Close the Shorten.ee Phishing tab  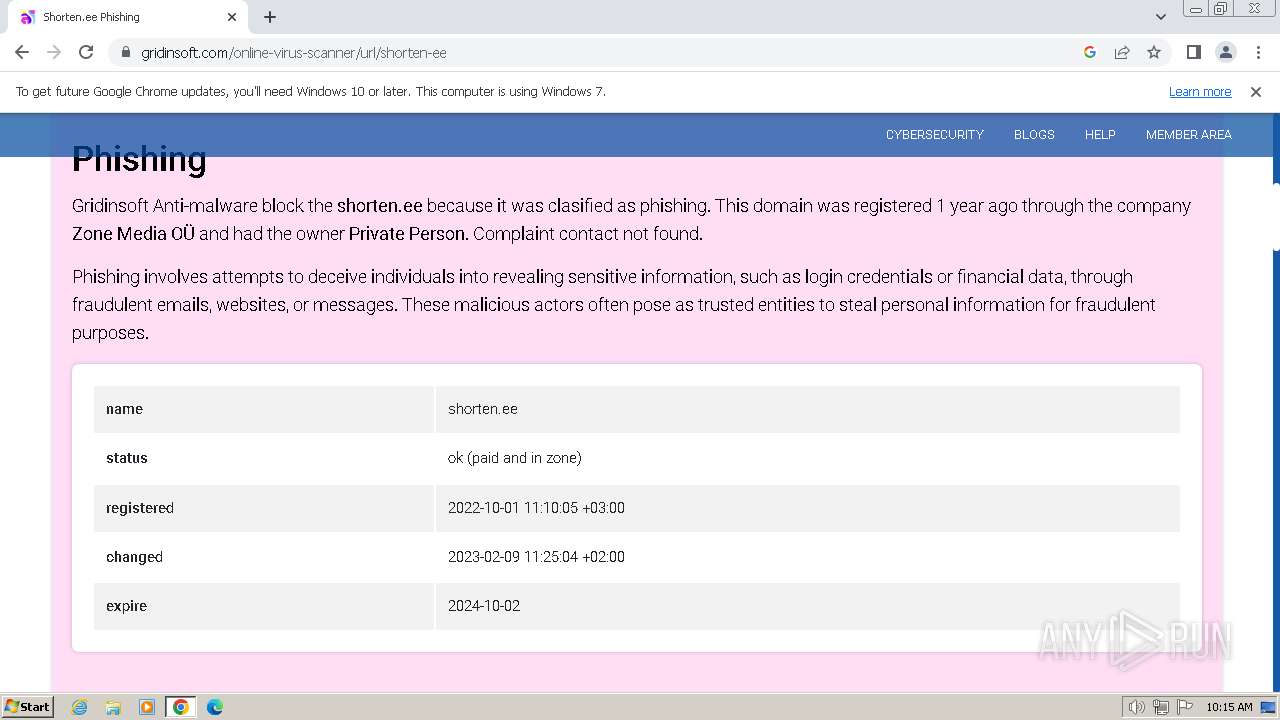[232, 17]
